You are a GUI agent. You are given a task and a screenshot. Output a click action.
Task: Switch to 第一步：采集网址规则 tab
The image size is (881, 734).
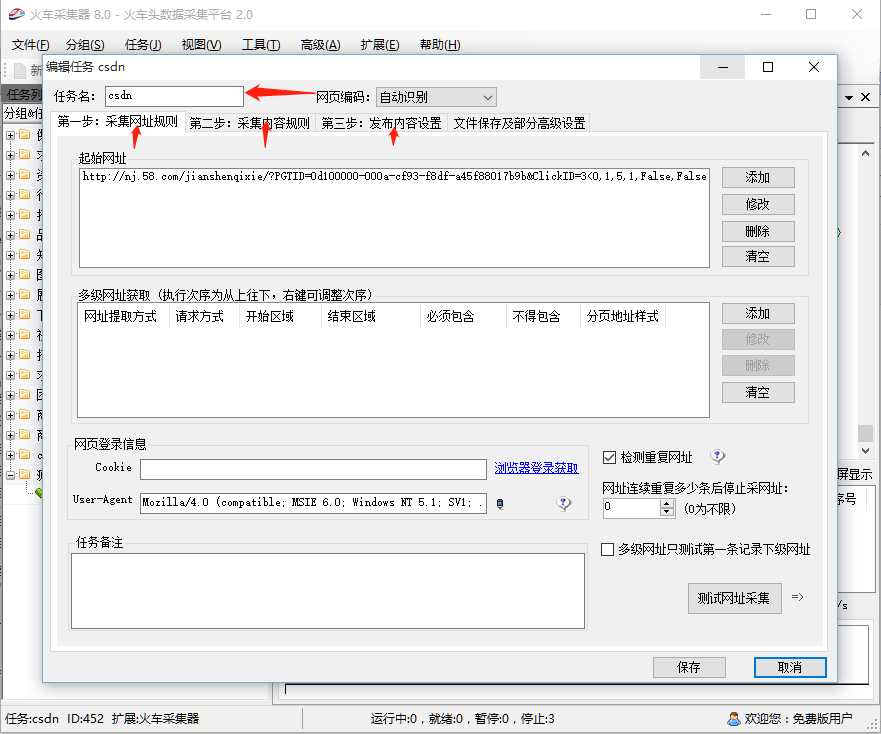(118, 121)
